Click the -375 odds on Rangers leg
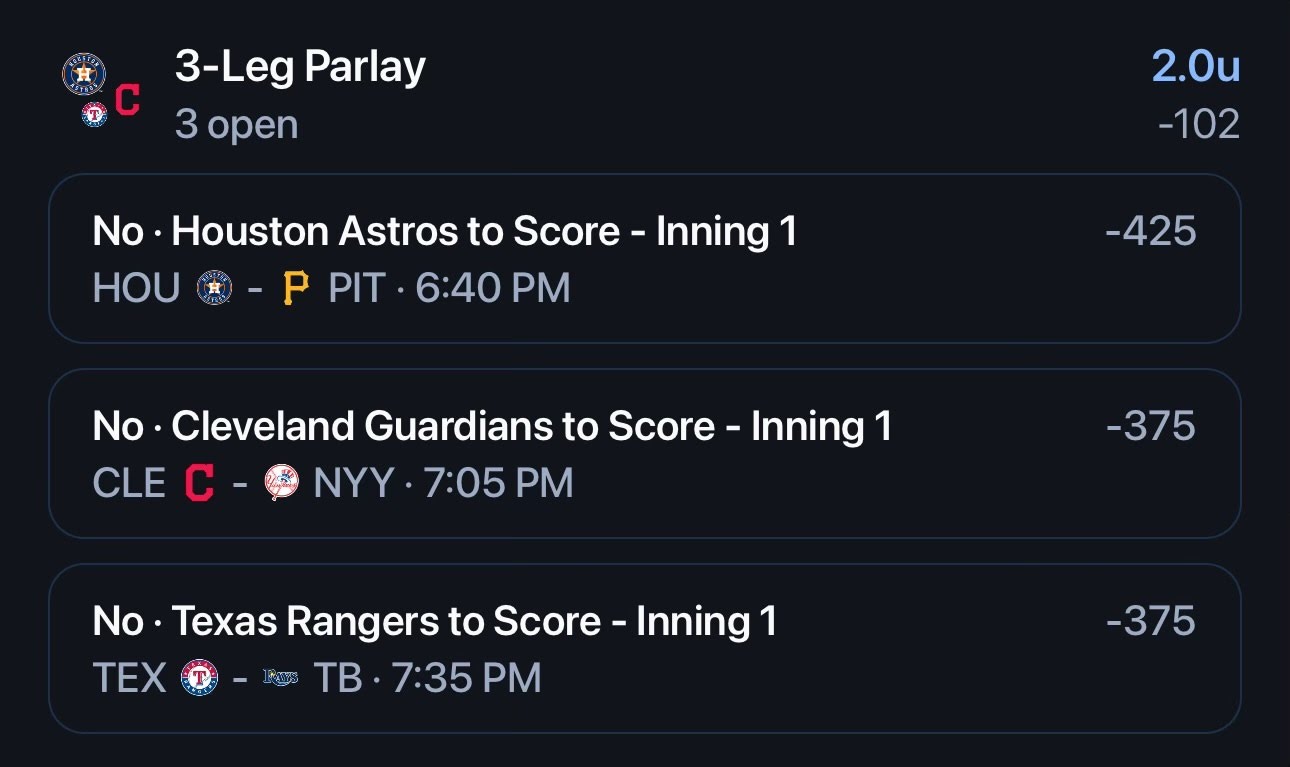This screenshot has height=767, width=1290. 1150,621
